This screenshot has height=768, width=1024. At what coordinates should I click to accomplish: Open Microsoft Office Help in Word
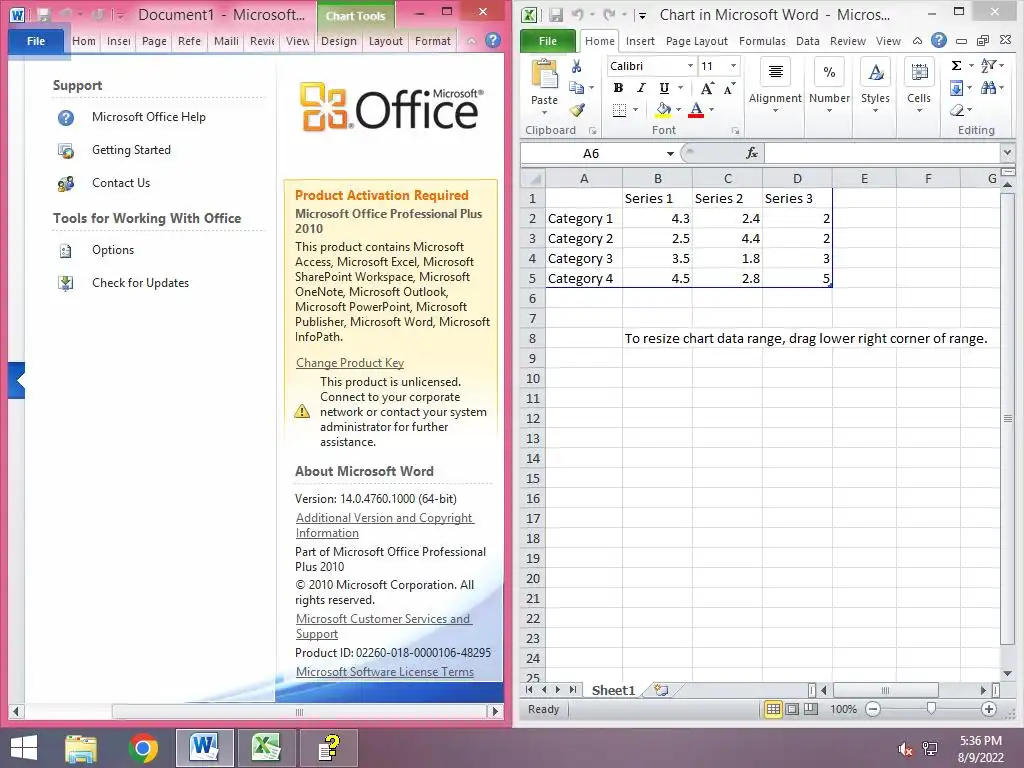pos(149,117)
